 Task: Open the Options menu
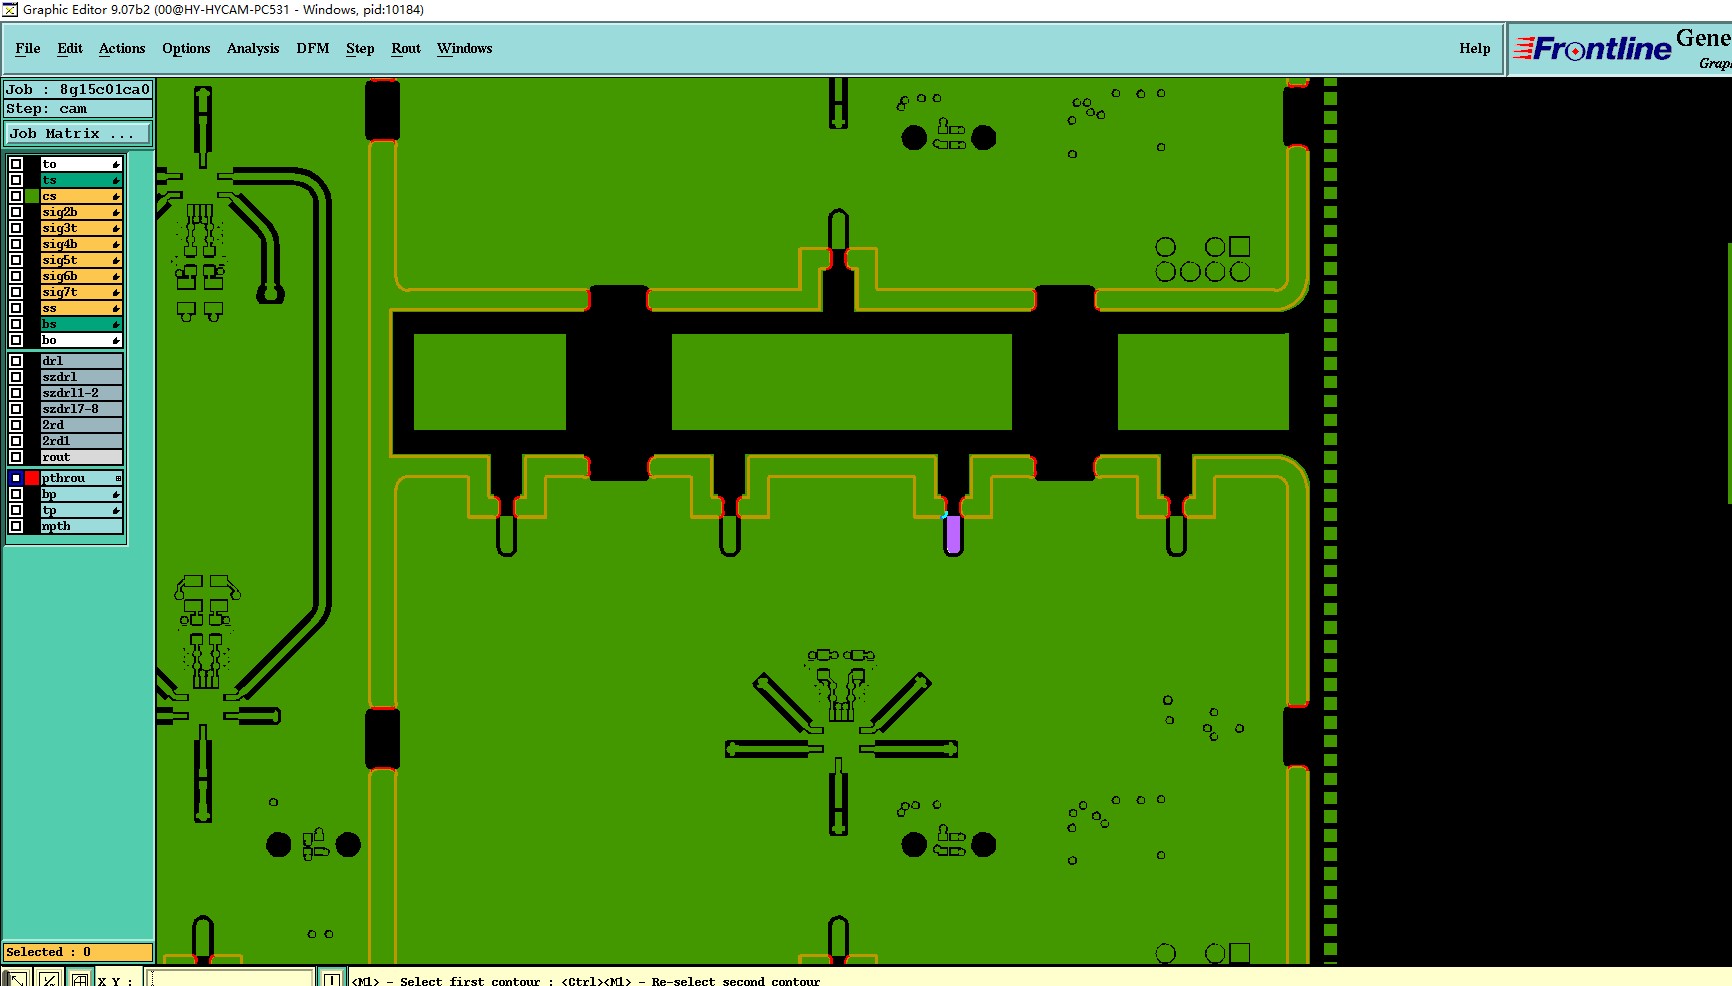pyautogui.click(x=186, y=48)
